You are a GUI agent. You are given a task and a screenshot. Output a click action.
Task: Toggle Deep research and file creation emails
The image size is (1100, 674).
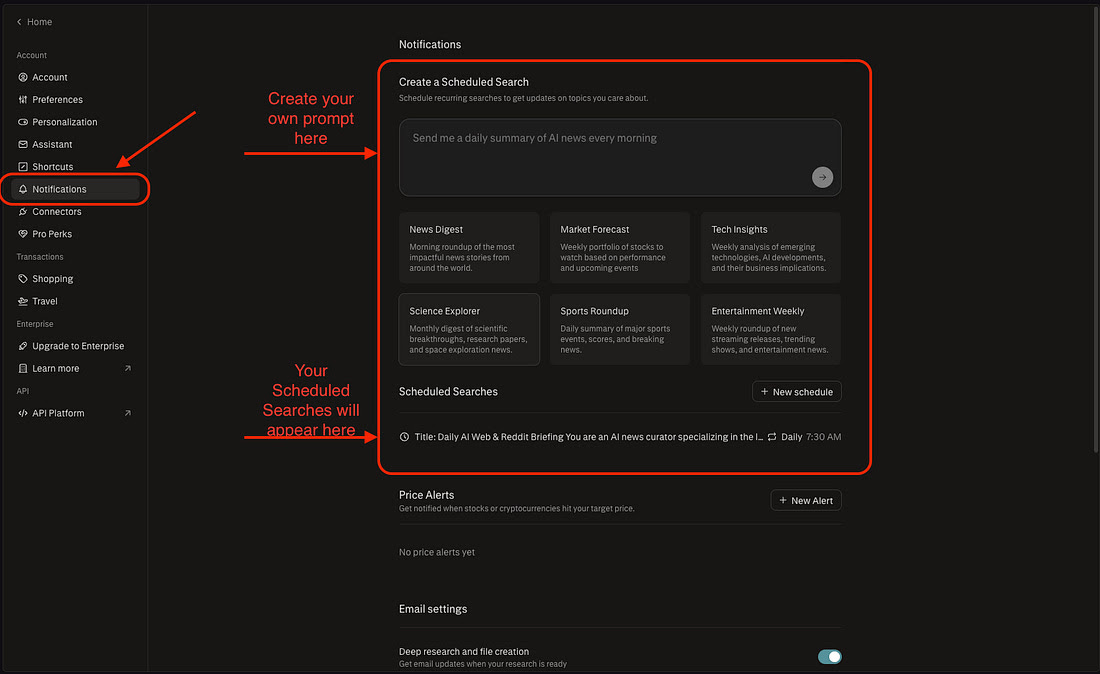(x=829, y=657)
